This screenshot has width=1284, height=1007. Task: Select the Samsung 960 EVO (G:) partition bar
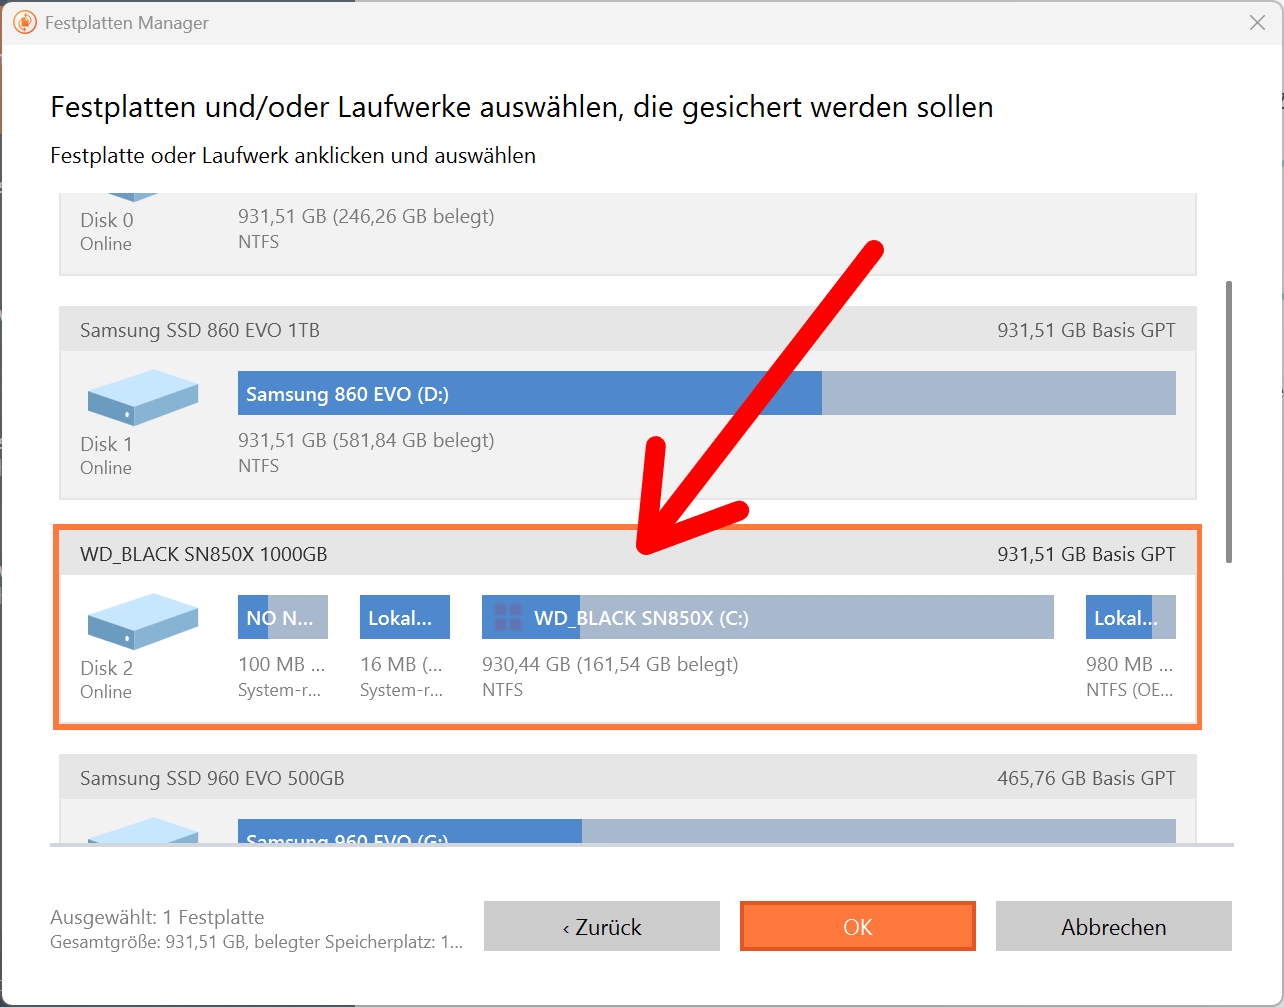coord(707,831)
